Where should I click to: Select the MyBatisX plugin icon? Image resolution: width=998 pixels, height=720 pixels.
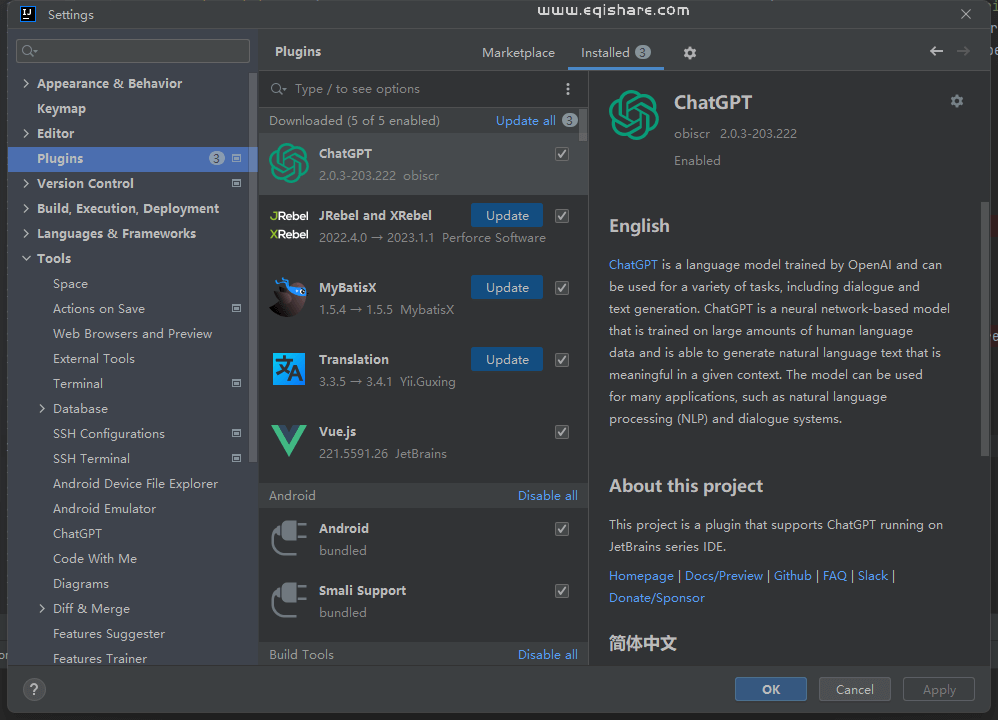[x=289, y=297]
